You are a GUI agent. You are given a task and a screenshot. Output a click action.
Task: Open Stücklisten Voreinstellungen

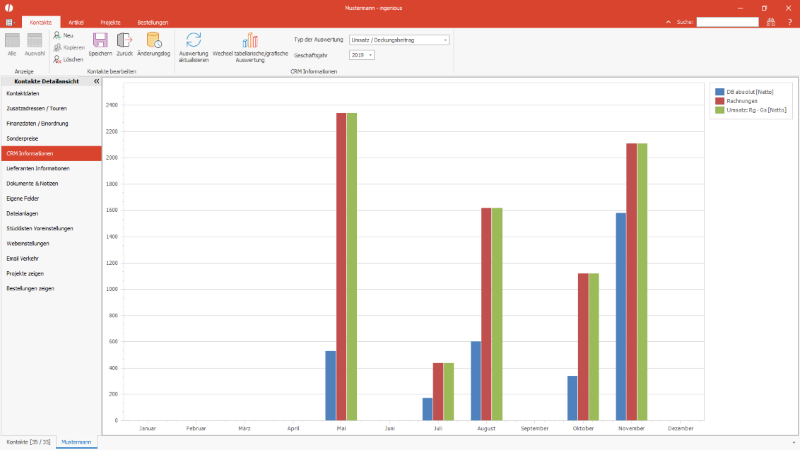pyautogui.click(x=51, y=229)
